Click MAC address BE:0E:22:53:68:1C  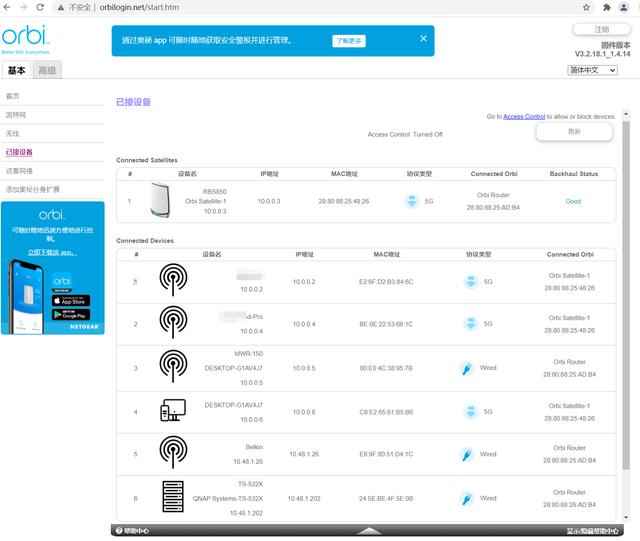coord(386,324)
